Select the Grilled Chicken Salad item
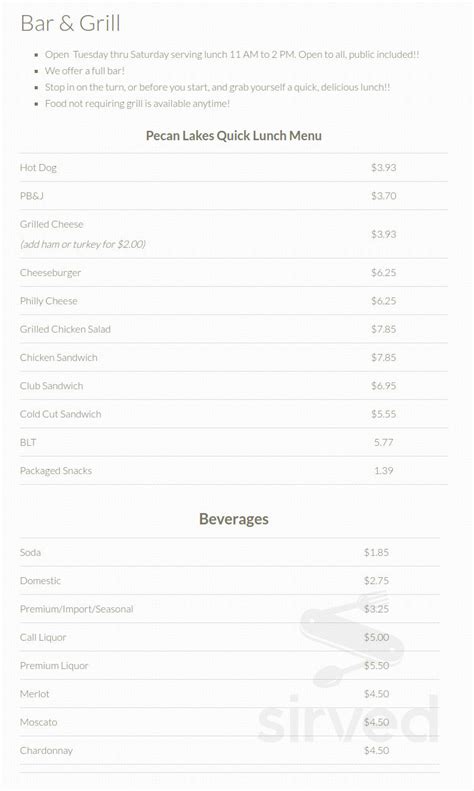This screenshot has height=791, width=474. [x=65, y=329]
